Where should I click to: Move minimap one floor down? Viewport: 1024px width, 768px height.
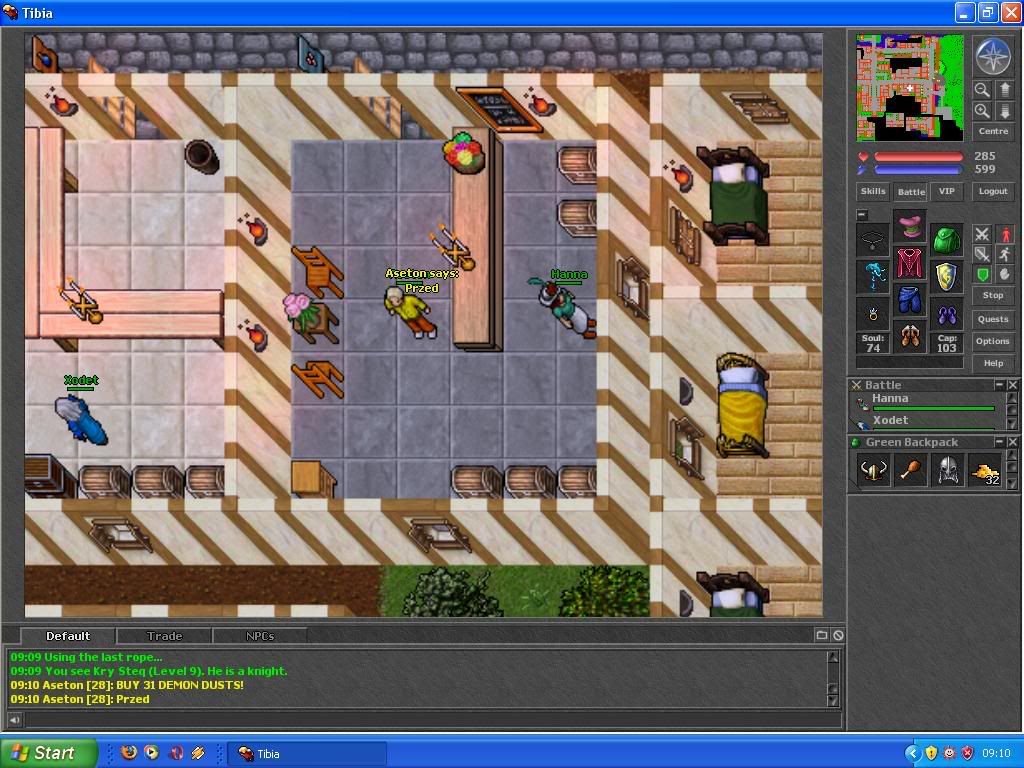point(1004,111)
